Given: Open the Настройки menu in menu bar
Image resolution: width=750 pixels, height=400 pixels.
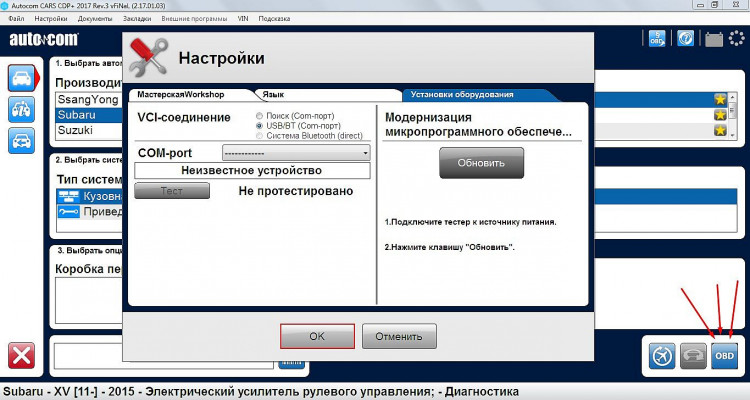Looking at the screenshot, I should click(51, 19).
